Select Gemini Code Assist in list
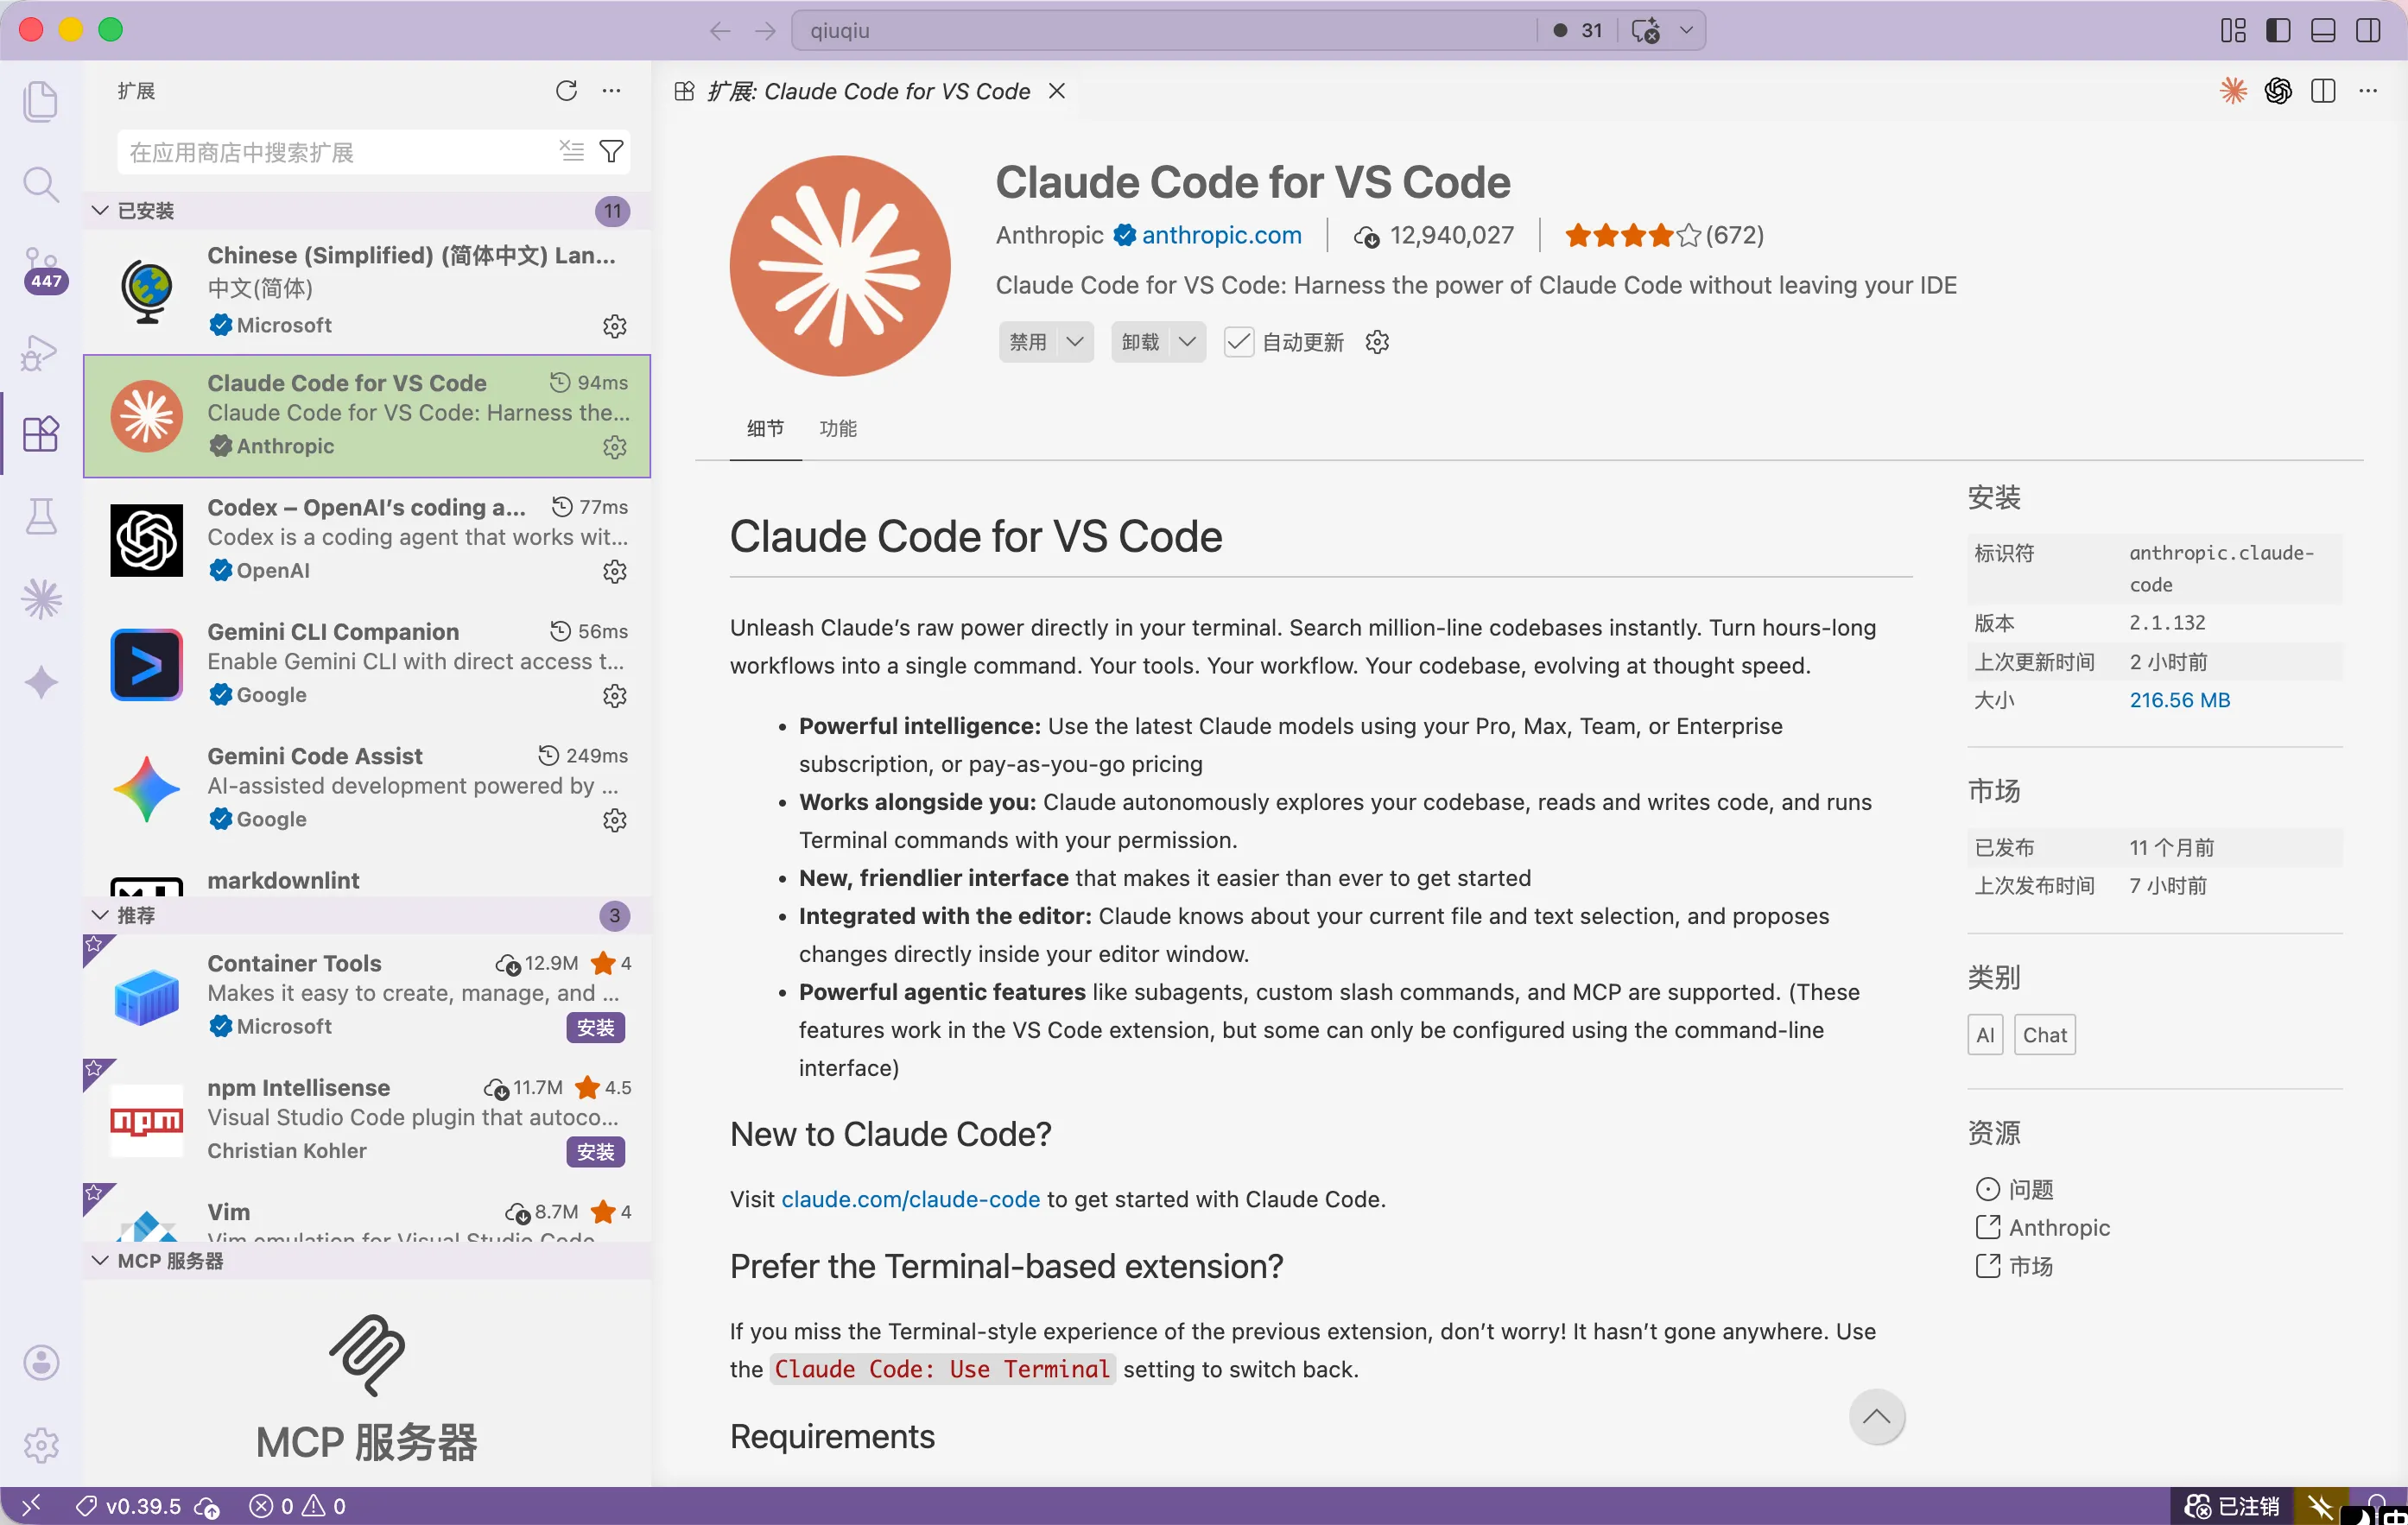 click(x=367, y=788)
